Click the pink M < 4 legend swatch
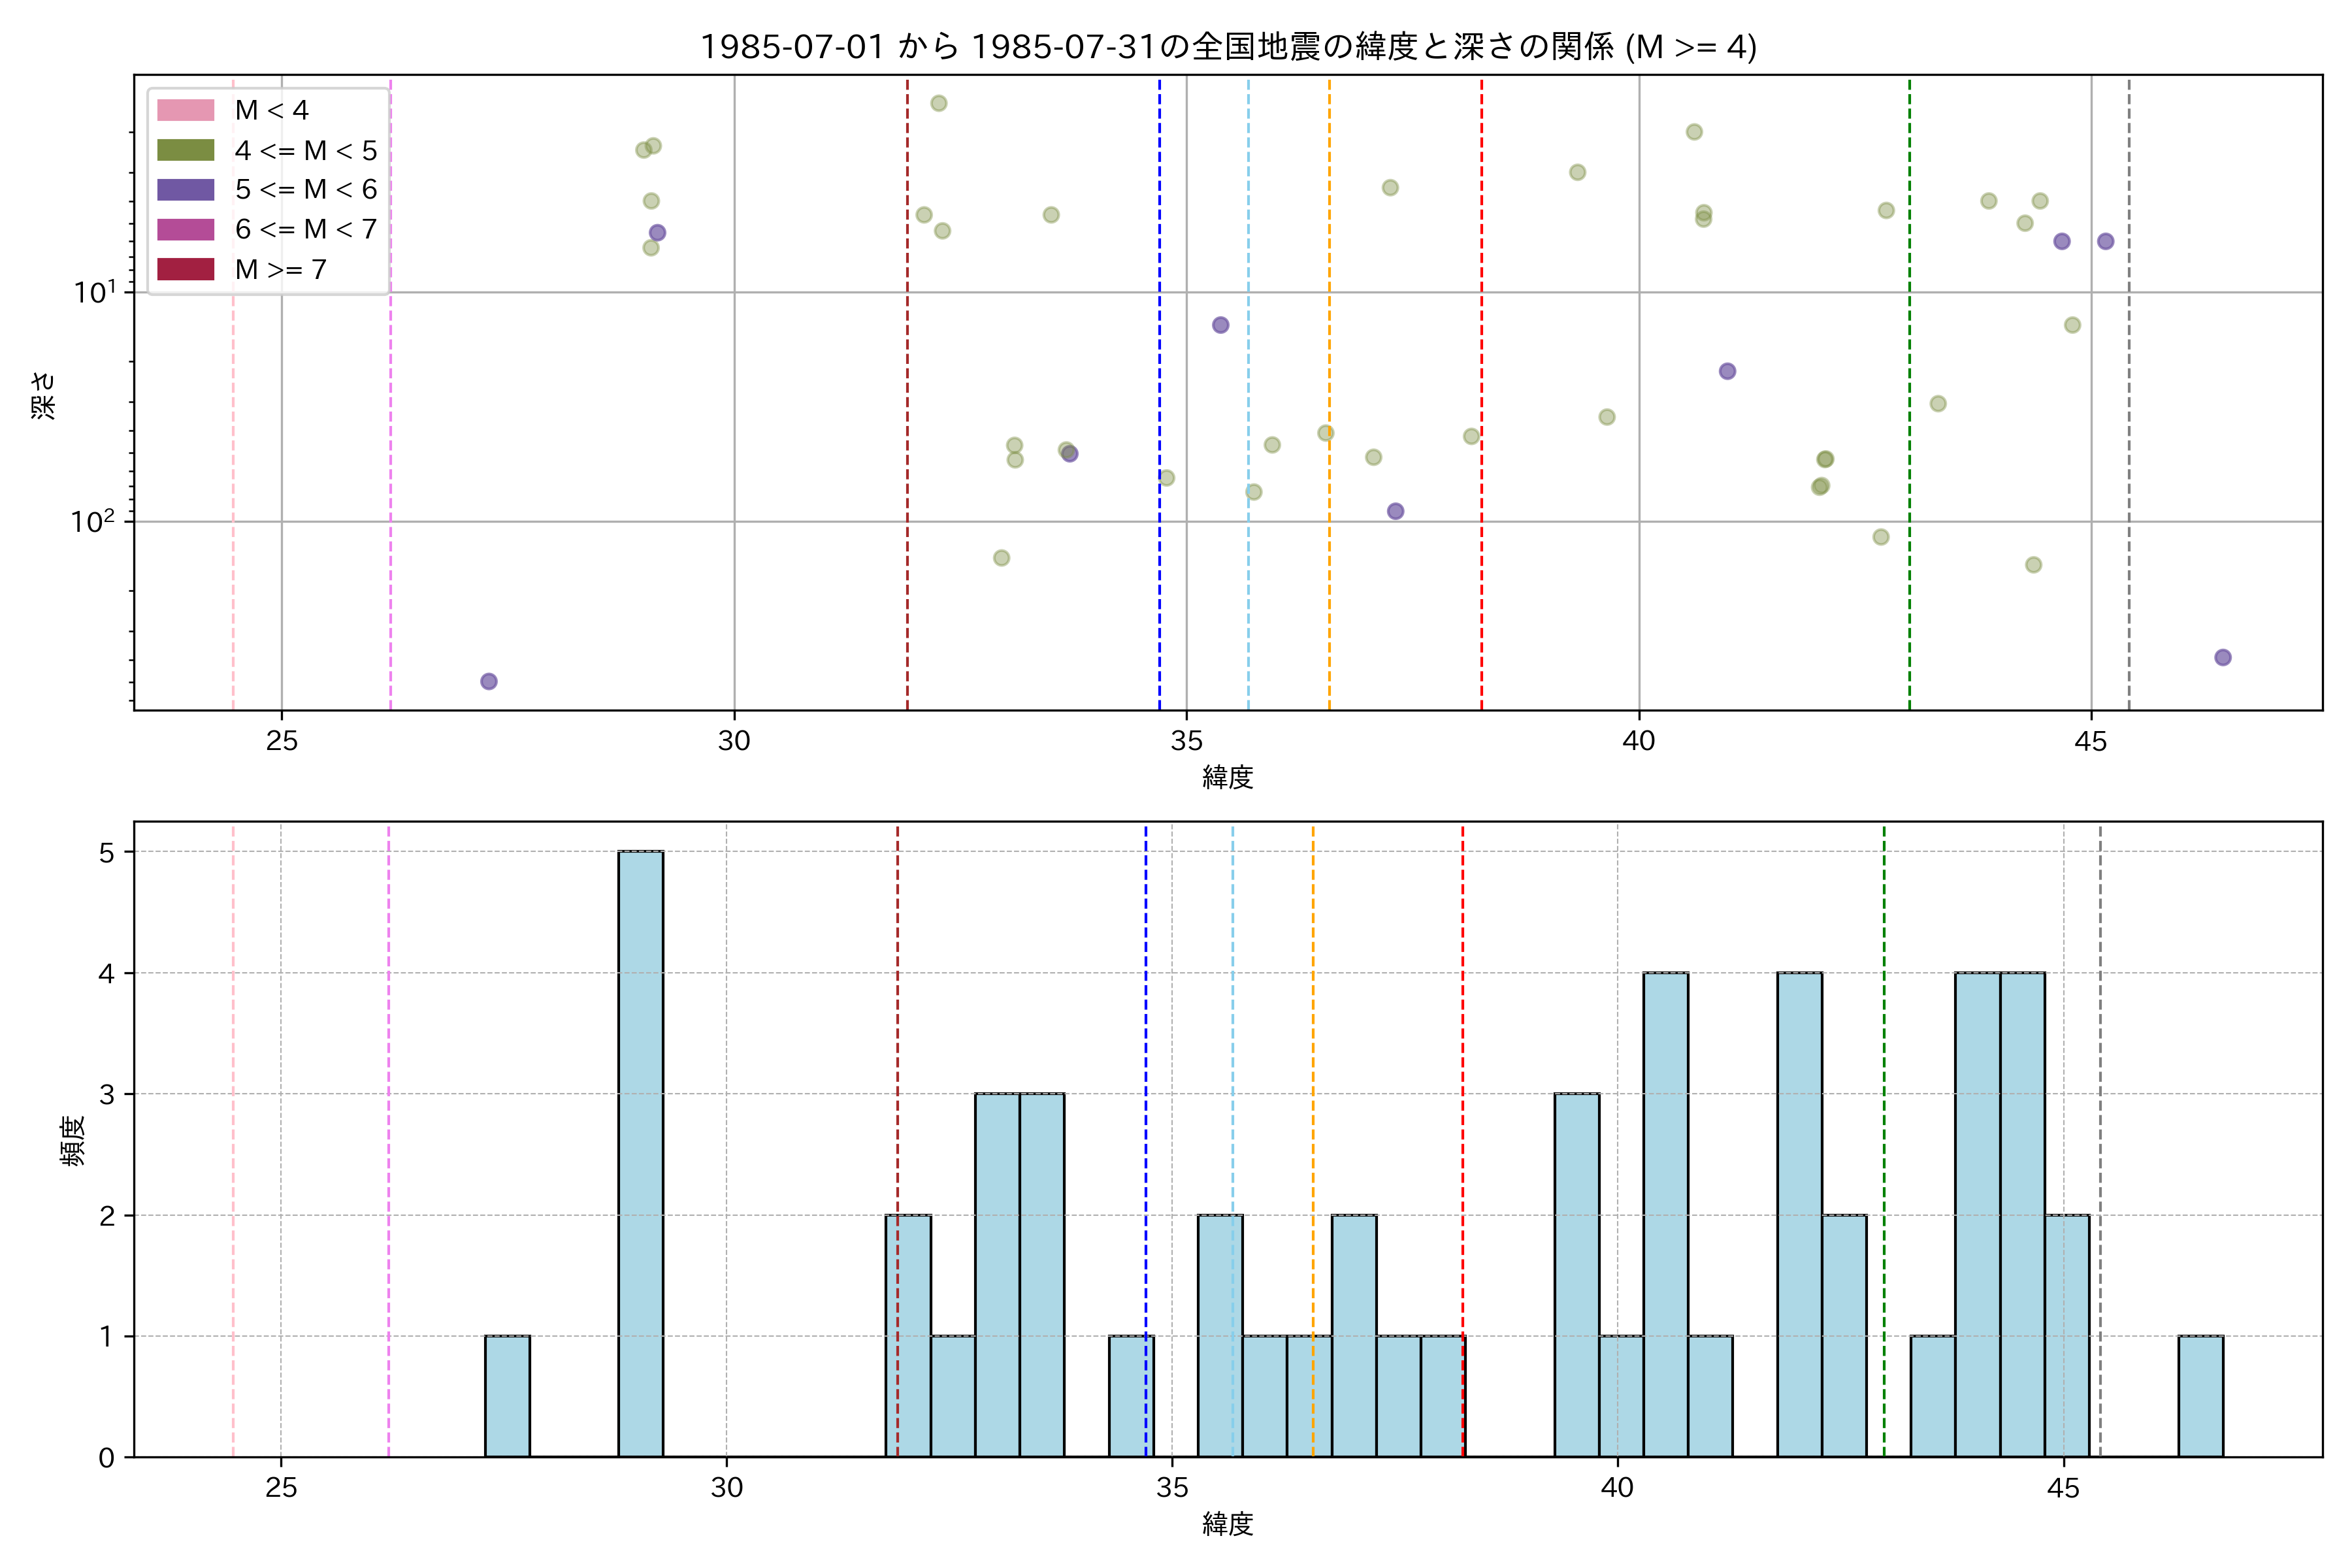The width and height of the screenshot is (2352, 1568). click(x=185, y=110)
